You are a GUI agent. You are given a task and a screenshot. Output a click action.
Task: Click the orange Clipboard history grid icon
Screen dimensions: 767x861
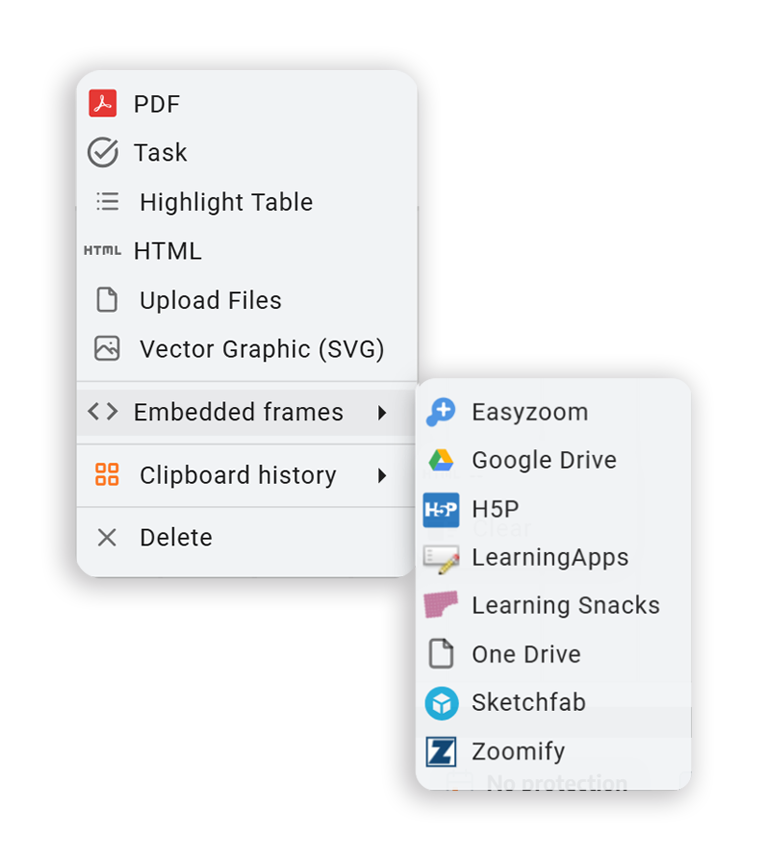(x=107, y=475)
